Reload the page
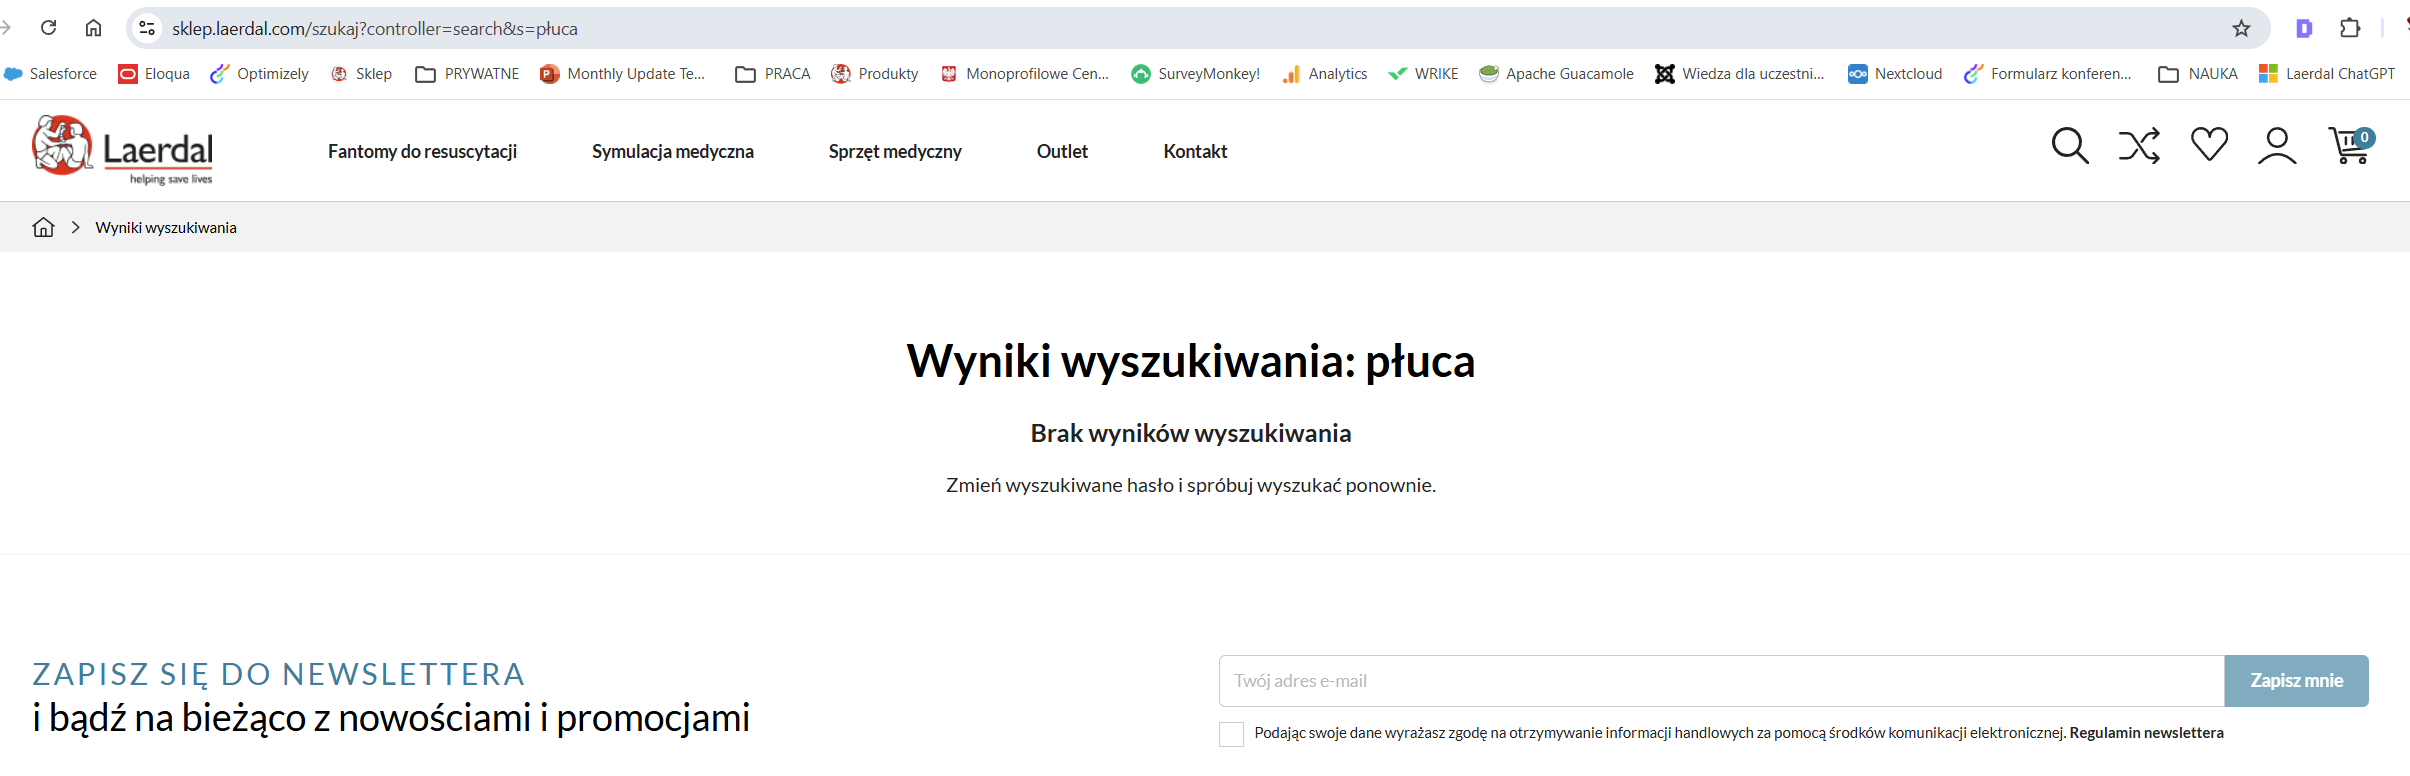 pos(48,28)
